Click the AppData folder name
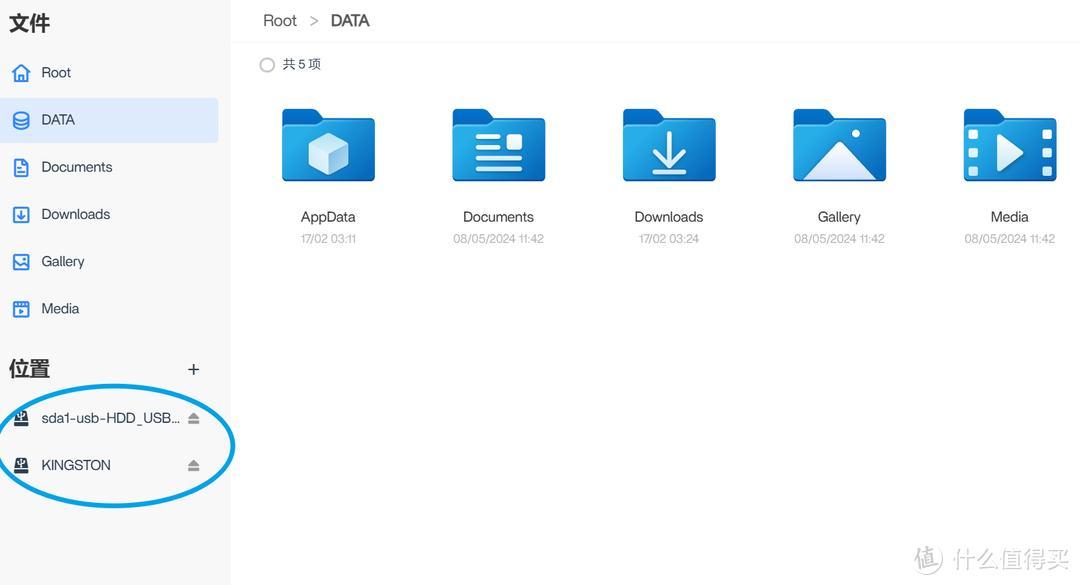The width and height of the screenshot is (1080, 585). pos(328,217)
